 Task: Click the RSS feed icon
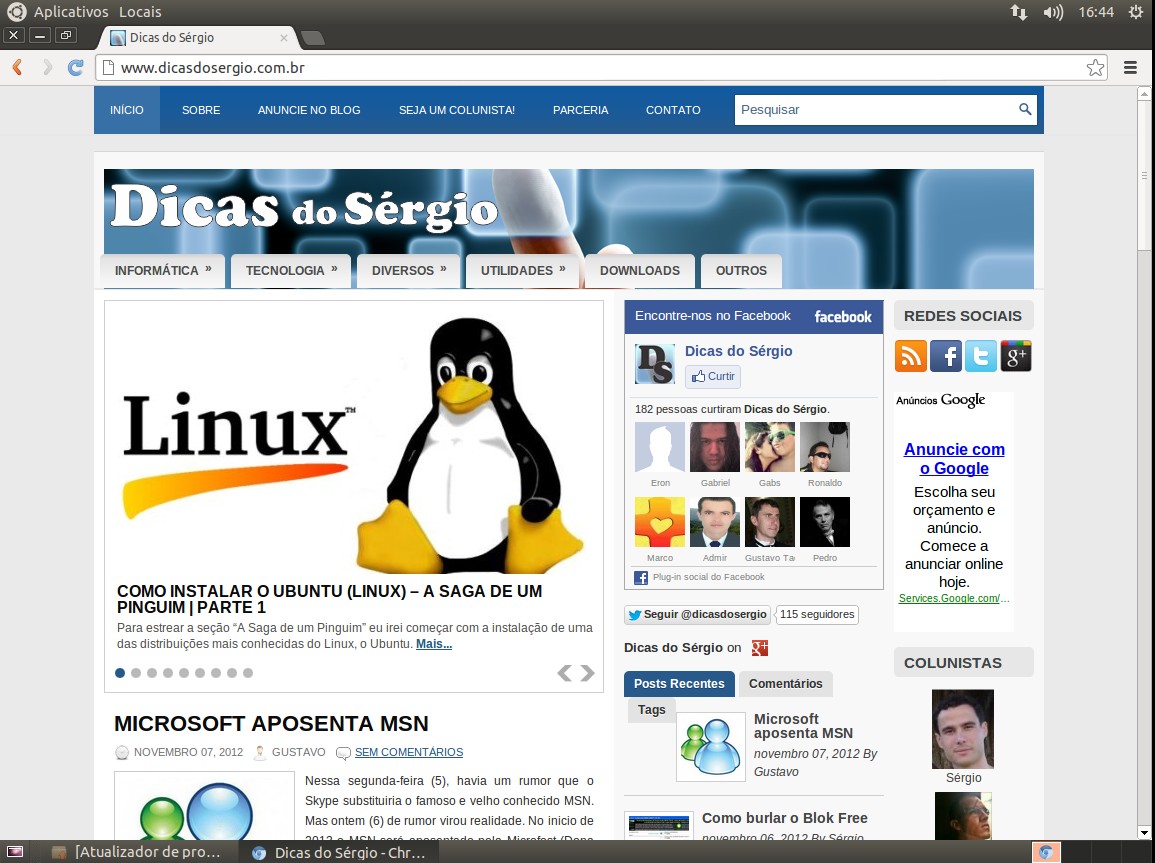click(x=910, y=356)
